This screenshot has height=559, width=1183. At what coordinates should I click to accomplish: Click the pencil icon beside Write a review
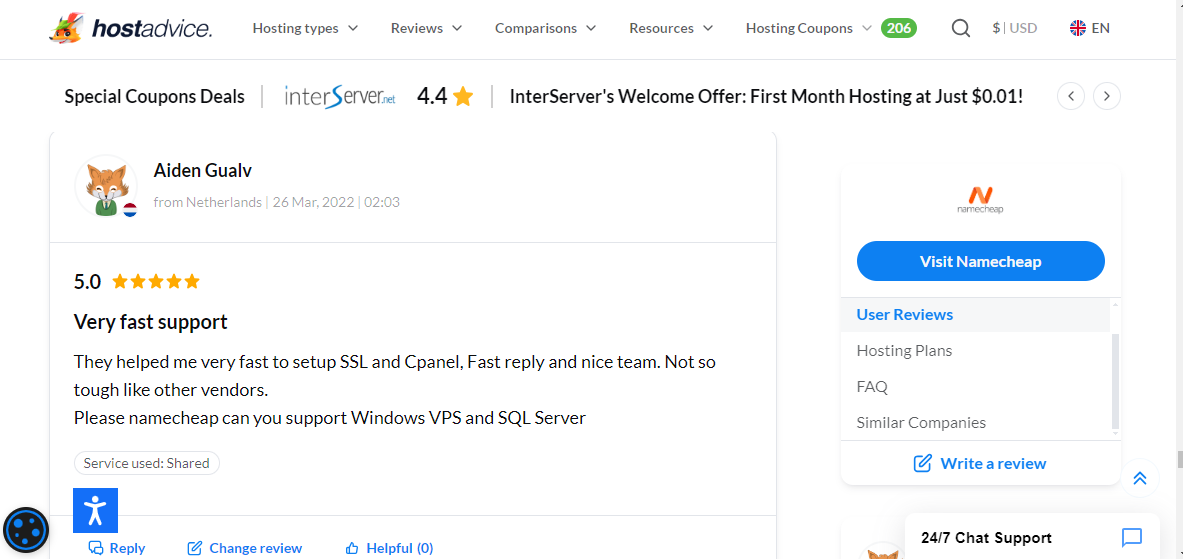click(922, 463)
